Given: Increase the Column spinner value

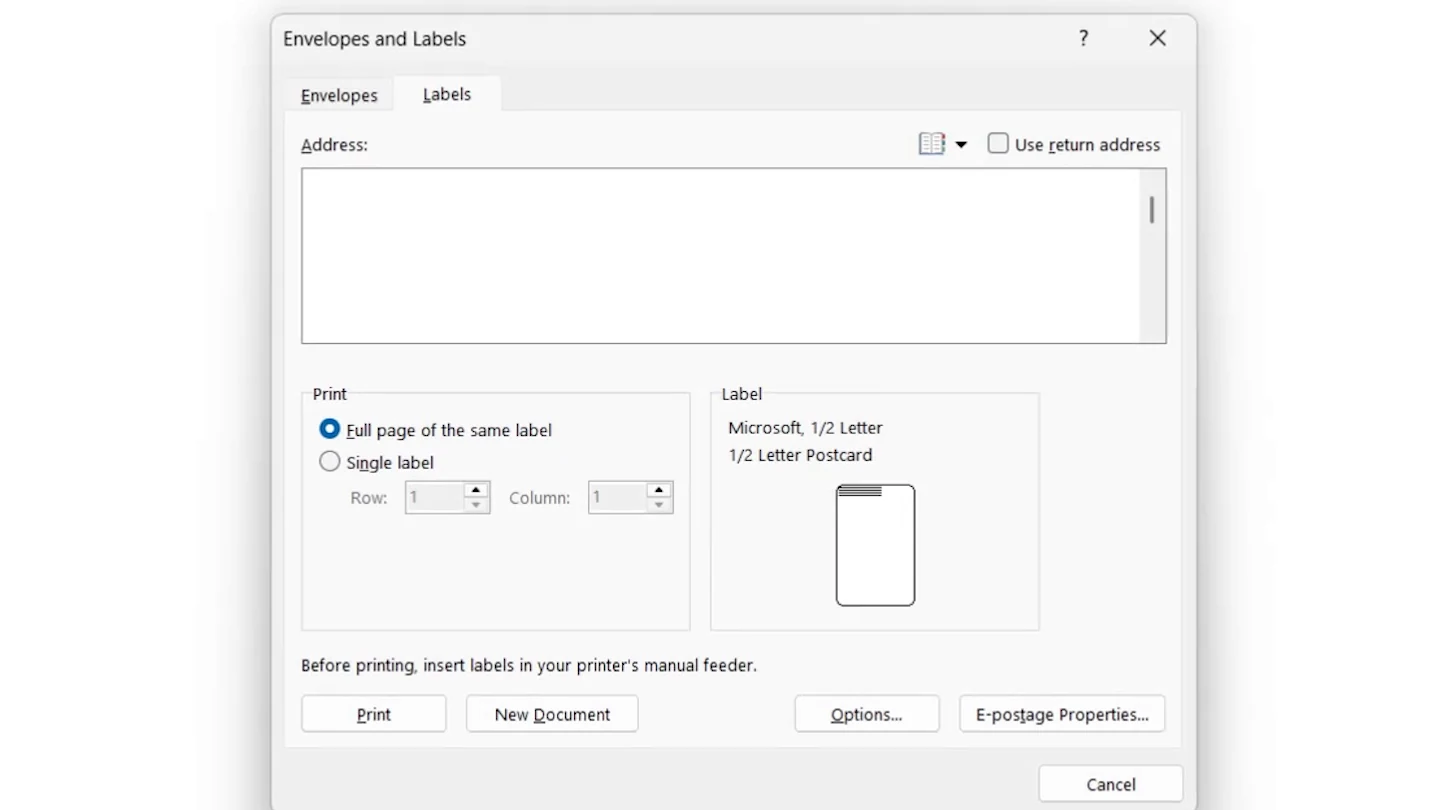Looking at the screenshot, I should click(x=659, y=490).
